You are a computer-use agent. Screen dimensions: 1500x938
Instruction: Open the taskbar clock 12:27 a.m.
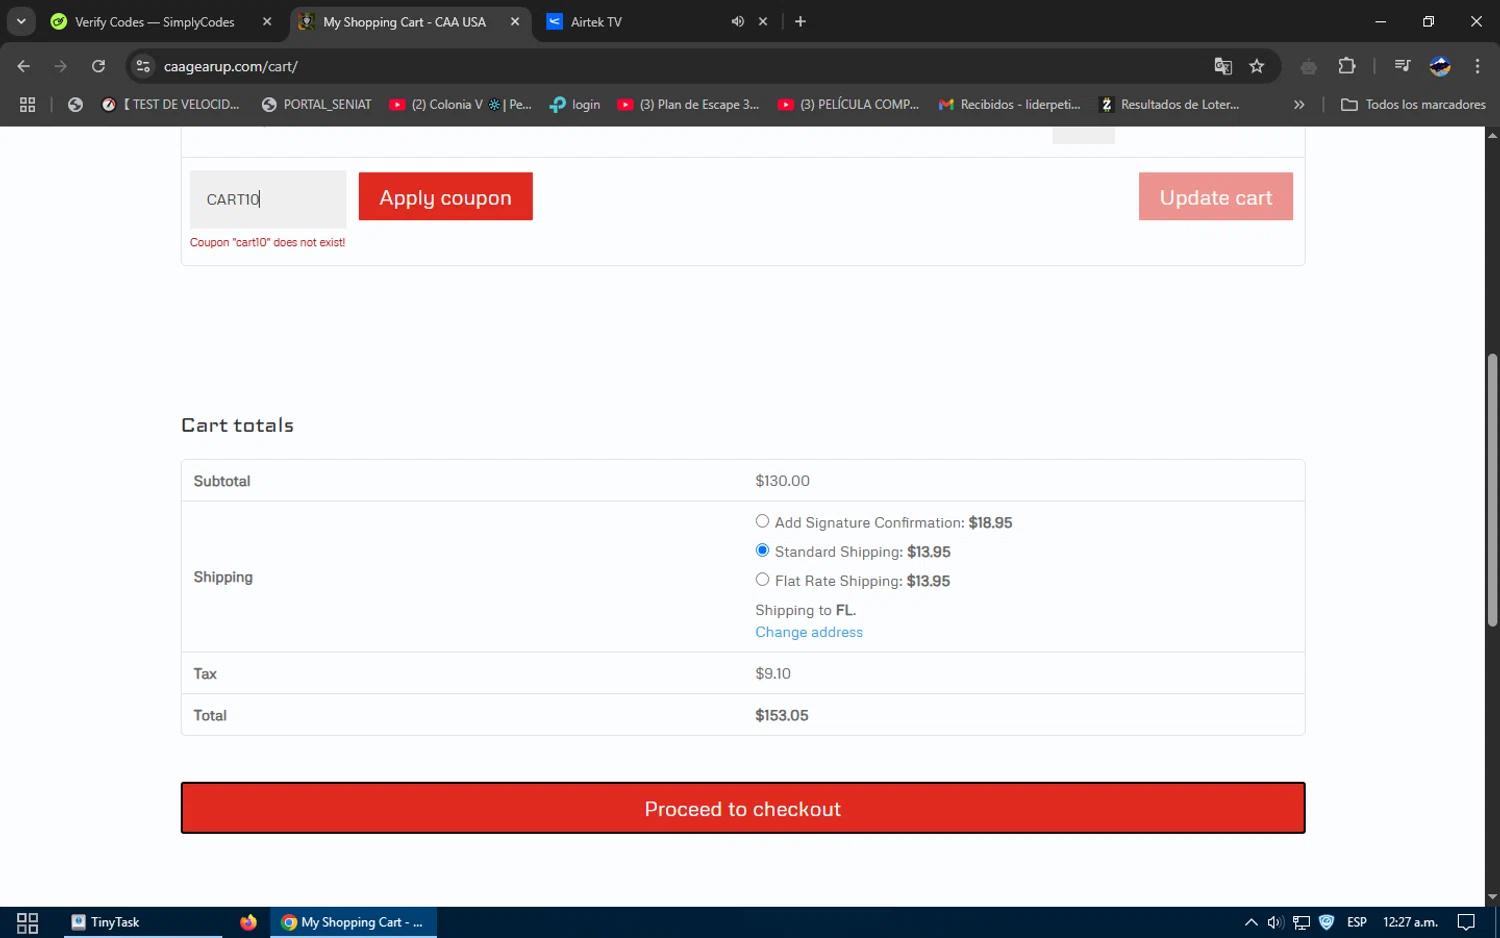point(1410,922)
